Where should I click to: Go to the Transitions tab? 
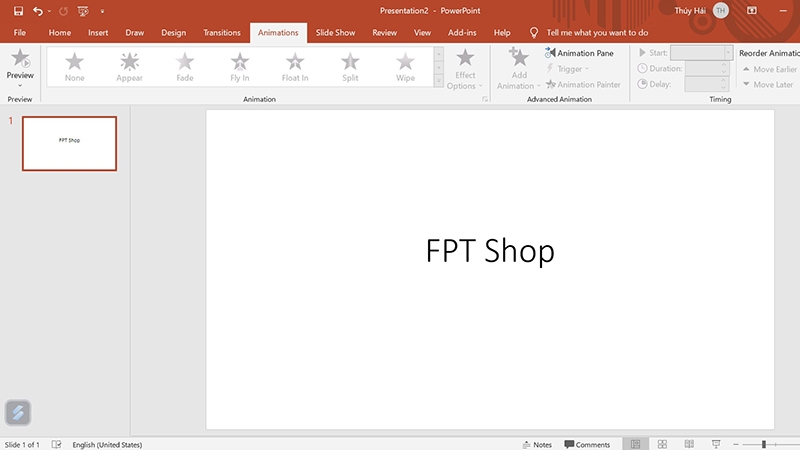tap(222, 33)
